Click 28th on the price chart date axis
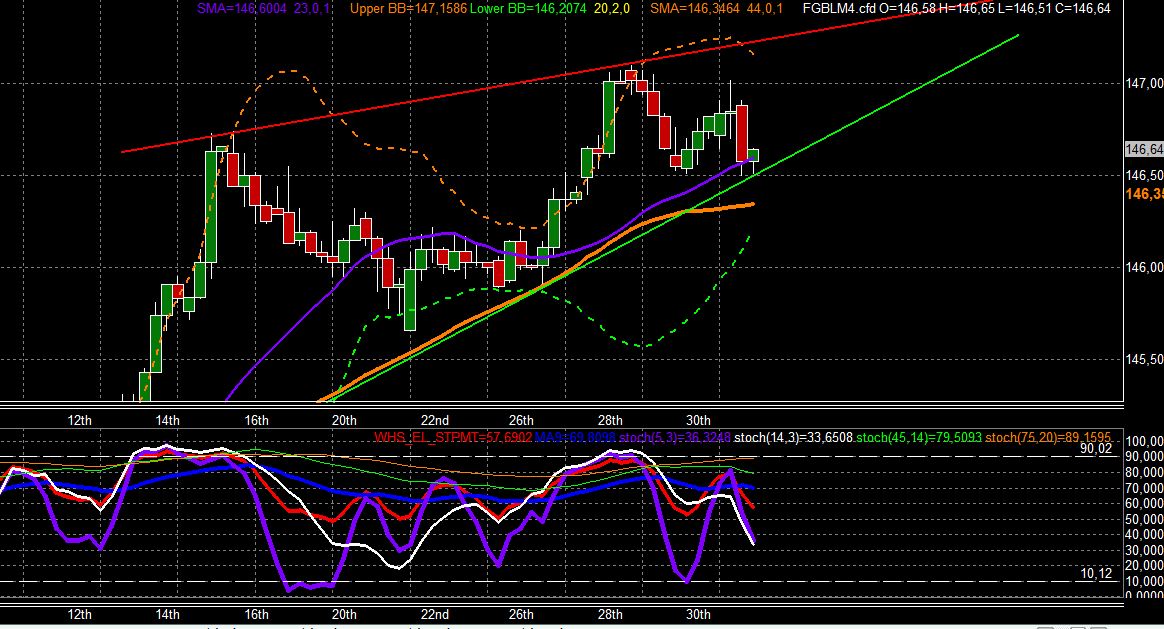The image size is (1164, 629). pos(610,420)
